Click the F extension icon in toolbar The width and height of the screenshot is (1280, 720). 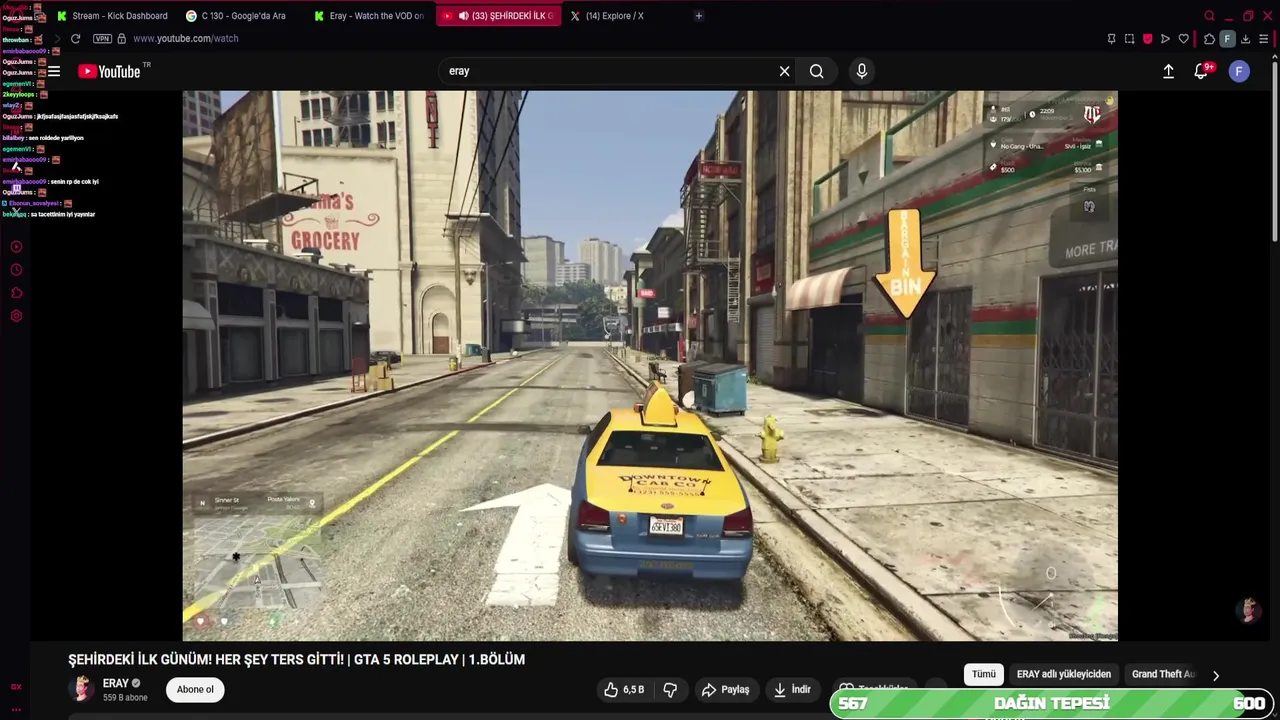1227,39
